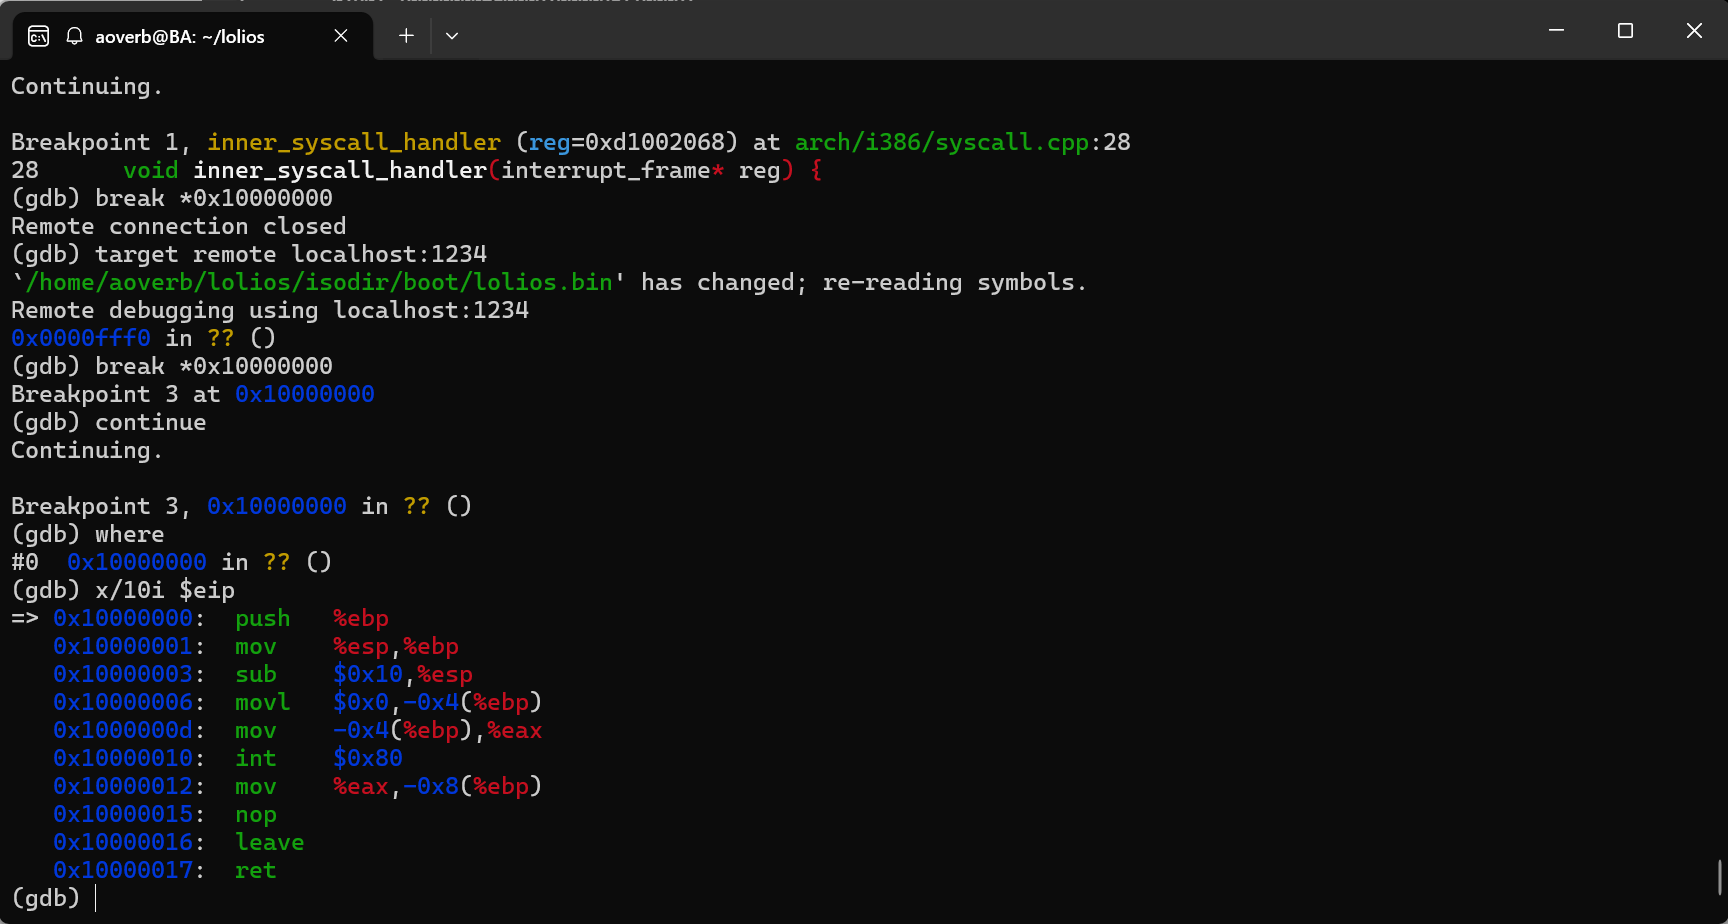Click the inner_syscall_handler function name
Image resolution: width=1728 pixels, height=924 pixels.
click(x=354, y=142)
